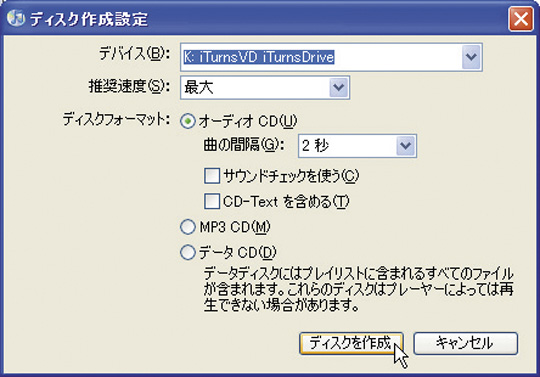Click the ディスク作成設定 title bar text
Screen dimensions: 540x377
[89, 19]
